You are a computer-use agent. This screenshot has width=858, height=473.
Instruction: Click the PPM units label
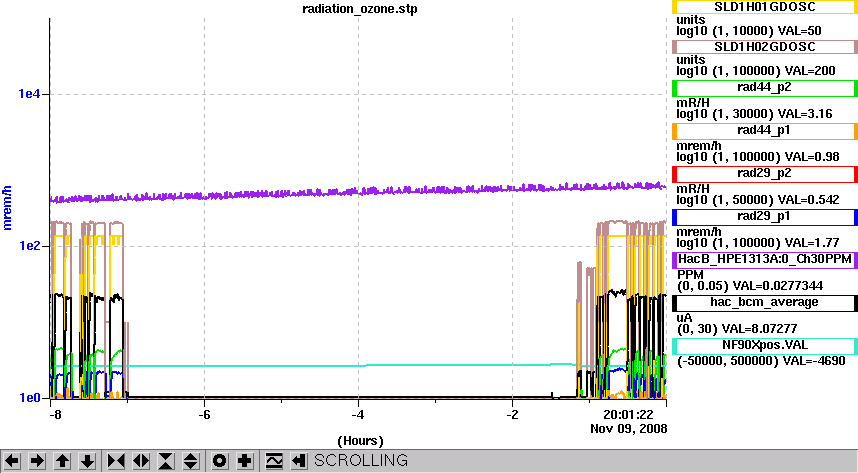[689, 275]
